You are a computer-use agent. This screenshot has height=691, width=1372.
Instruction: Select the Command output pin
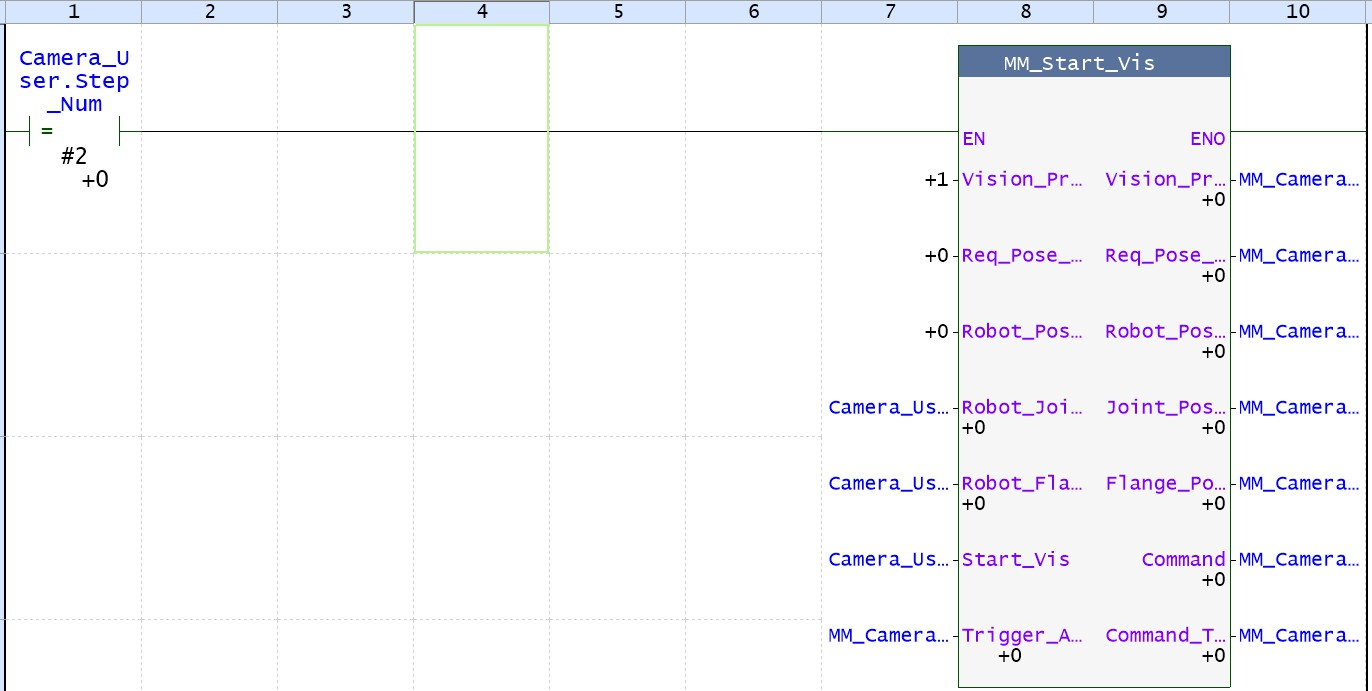click(1183, 560)
